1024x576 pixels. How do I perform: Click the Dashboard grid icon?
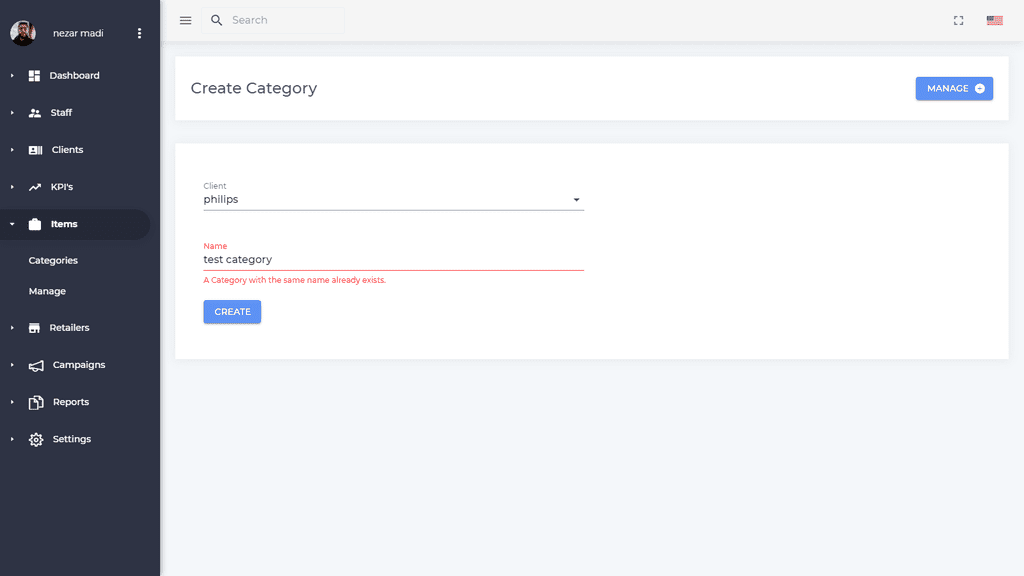click(35, 76)
